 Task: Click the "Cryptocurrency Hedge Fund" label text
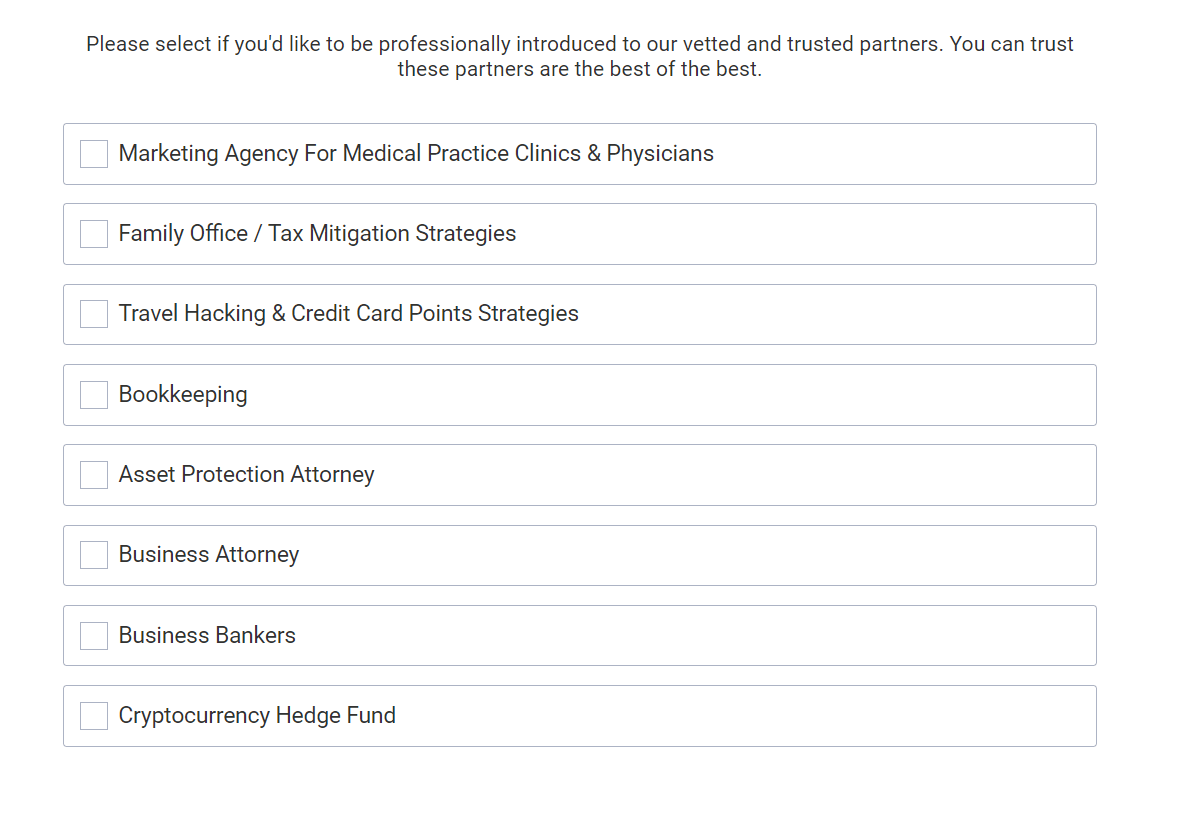click(x=257, y=716)
